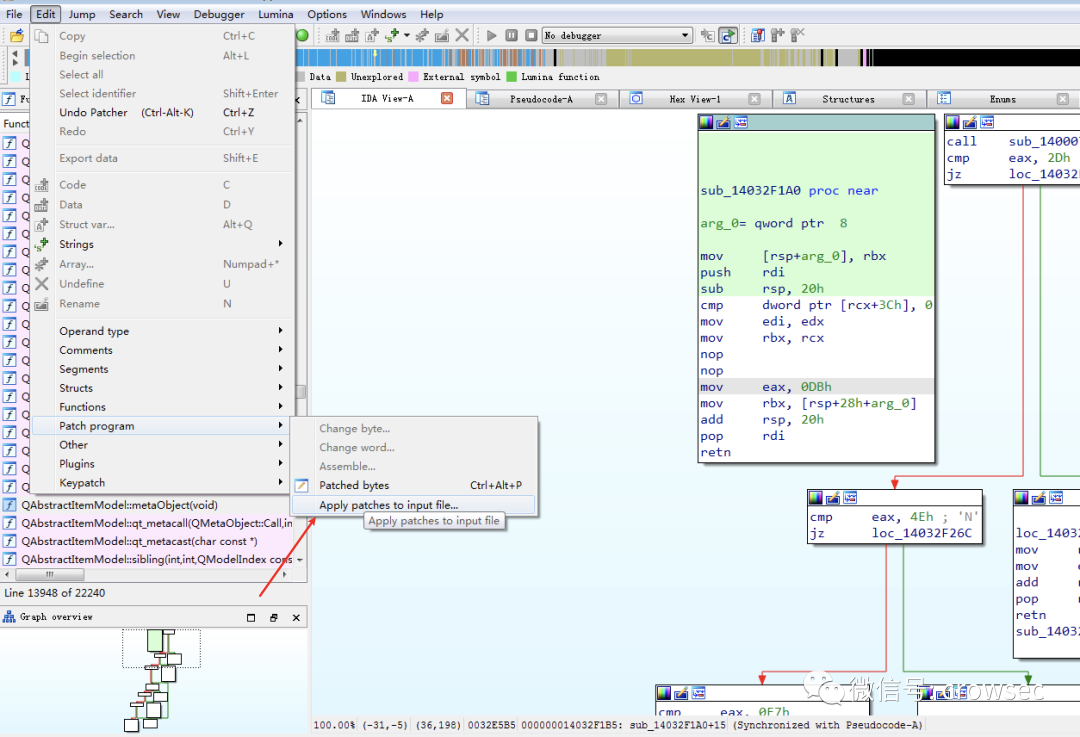Click the color icon on 'call sub_14000' node

click(x=953, y=123)
